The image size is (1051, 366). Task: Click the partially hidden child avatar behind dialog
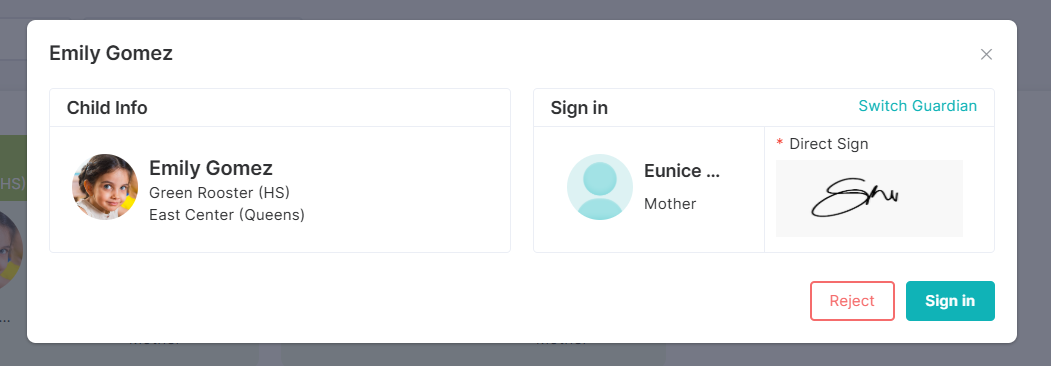coord(11,249)
